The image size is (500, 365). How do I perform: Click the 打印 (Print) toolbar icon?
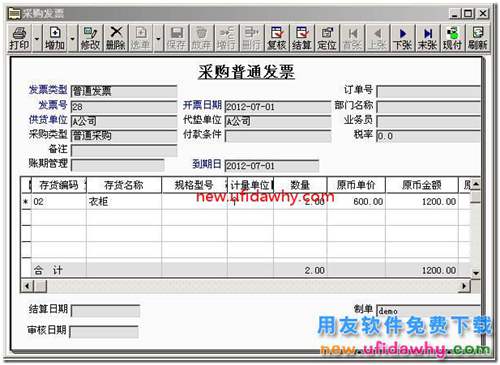point(19,38)
